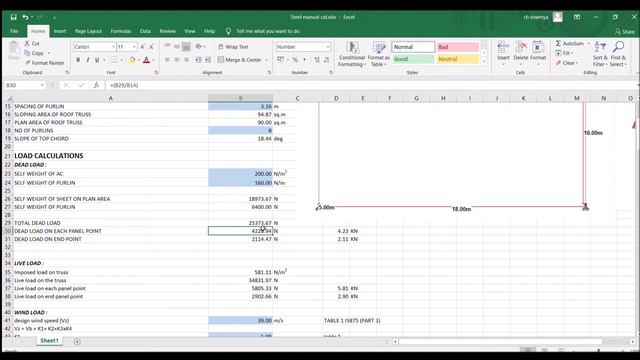Open the Review tab

[167, 31]
